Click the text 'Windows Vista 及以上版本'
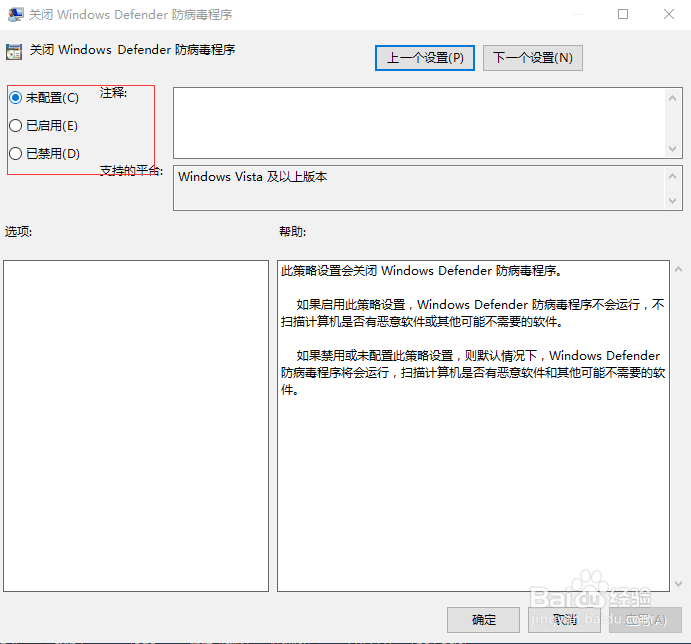Image resolution: width=691 pixels, height=644 pixels. pos(253,177)
